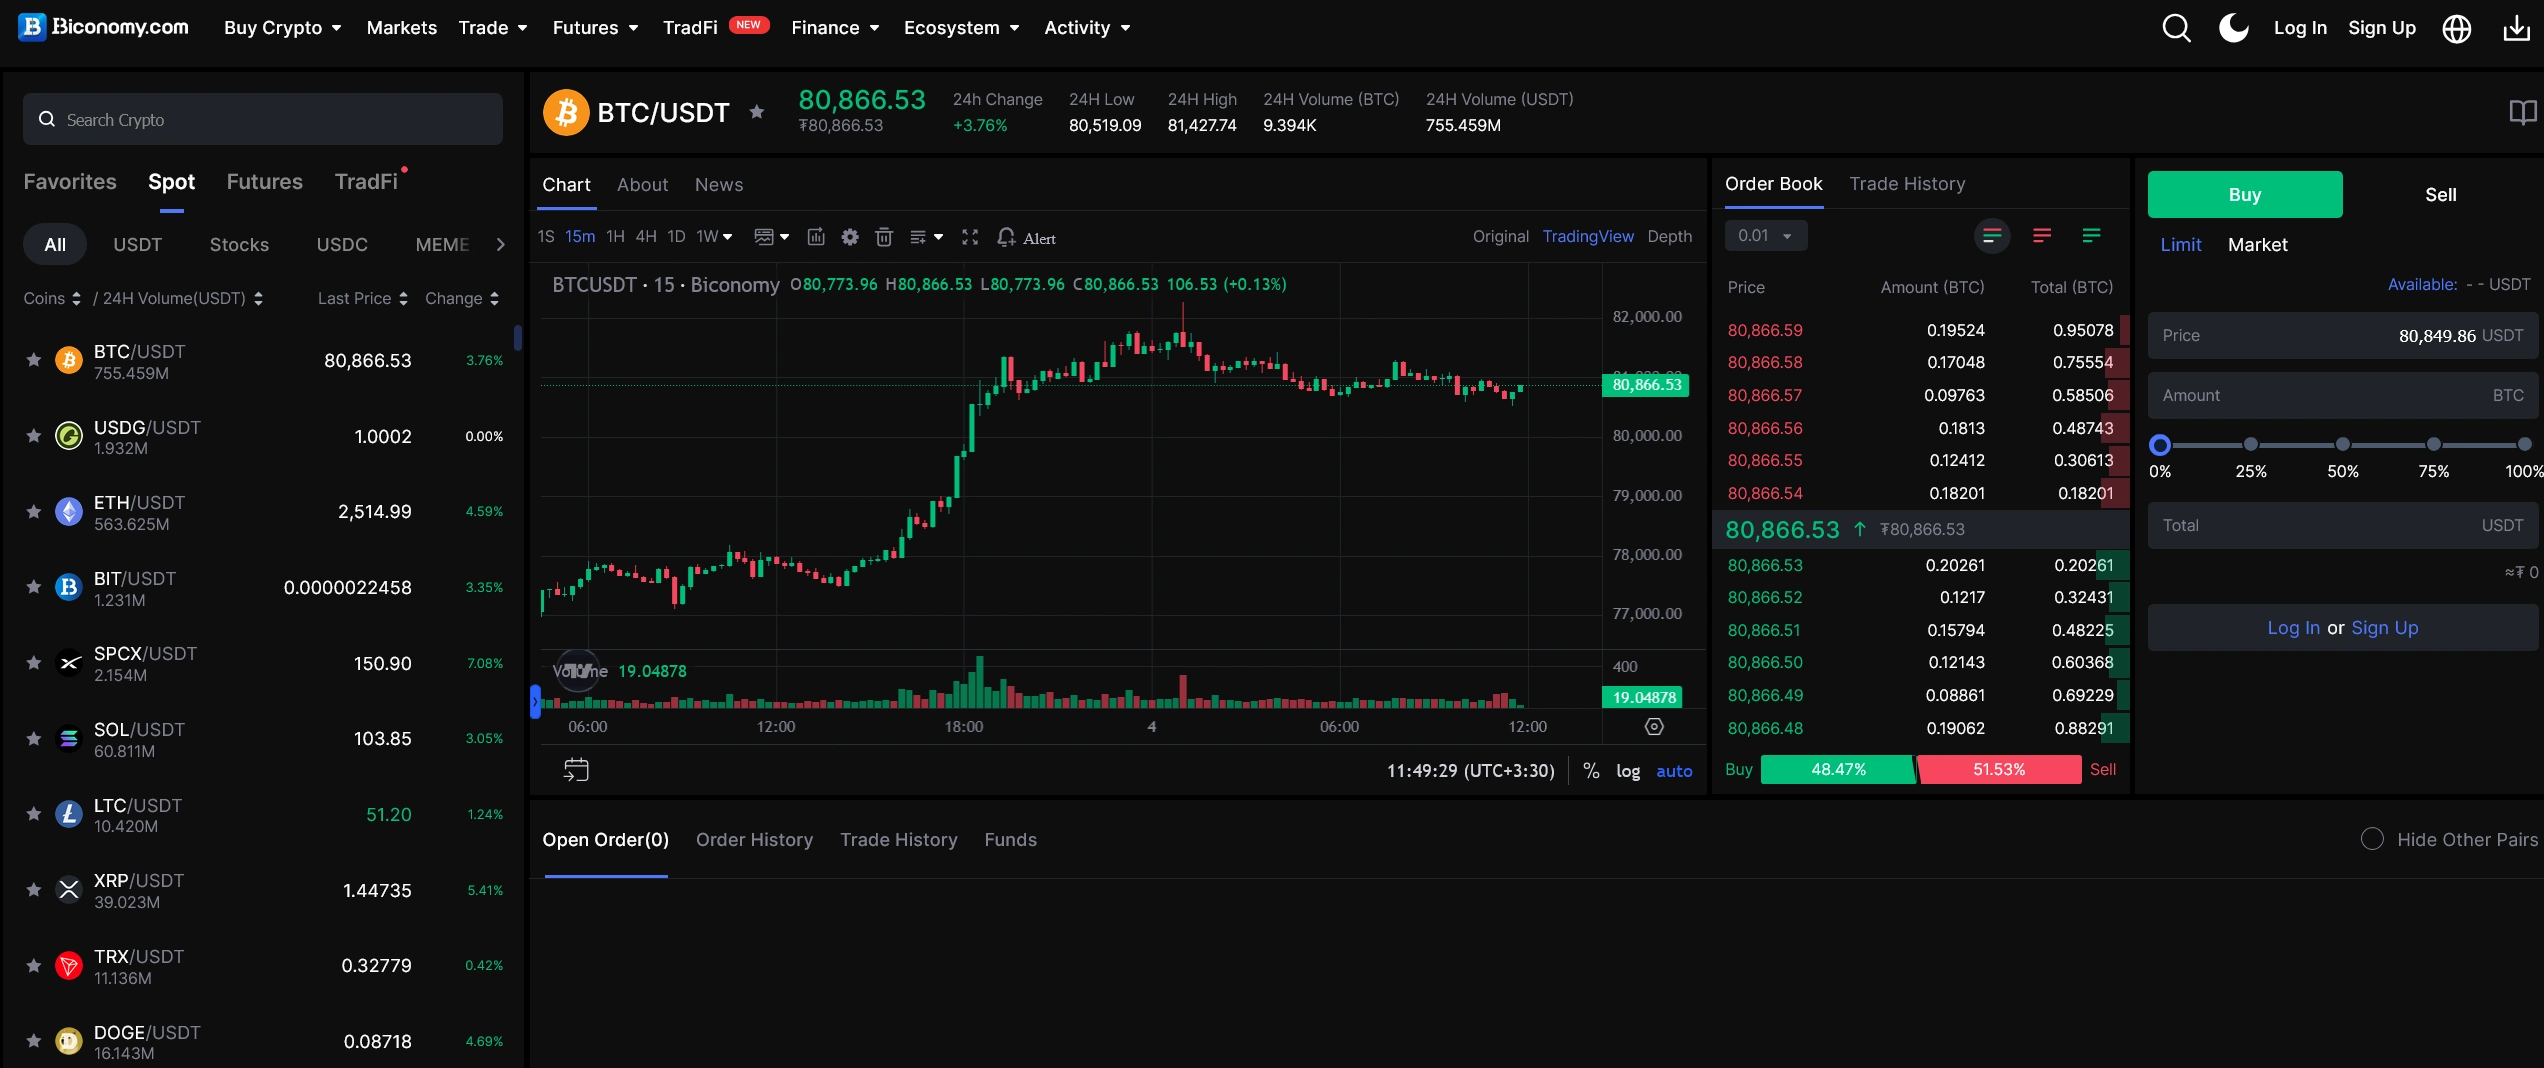Set the amount slider to 50%

coord(2342,445)
